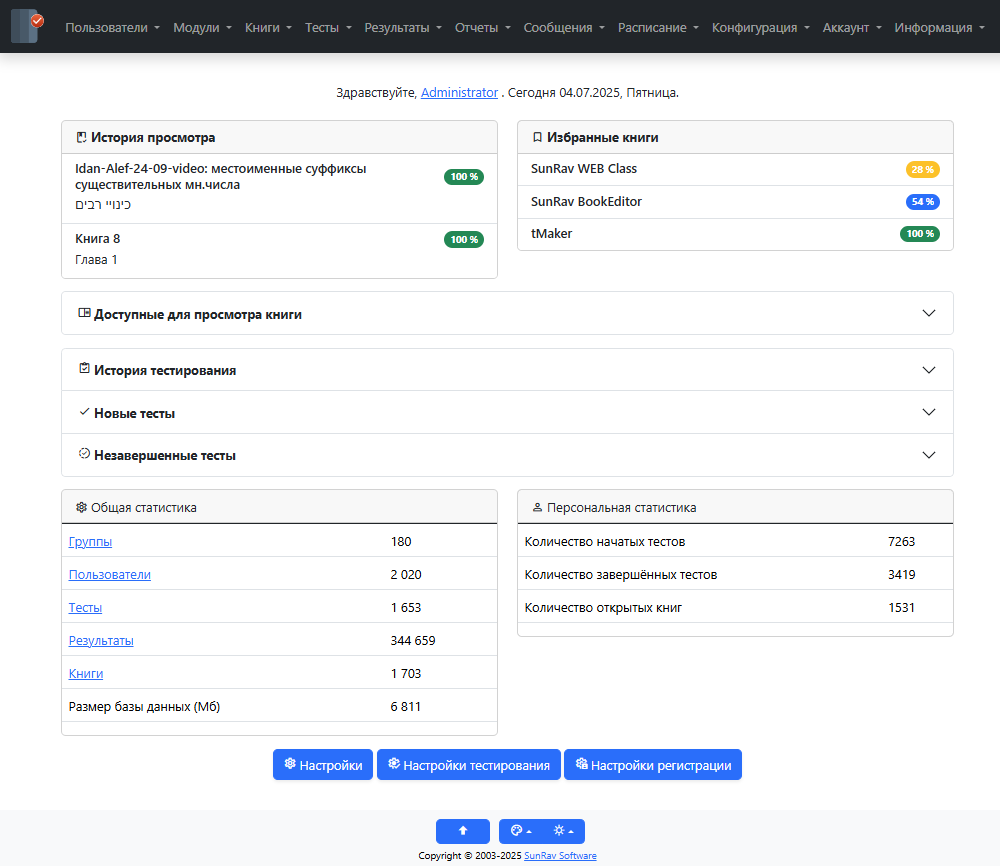Click the 28% progress badge for SunRav WEB Class
1000x866 pixels.
tap(921, 169)
